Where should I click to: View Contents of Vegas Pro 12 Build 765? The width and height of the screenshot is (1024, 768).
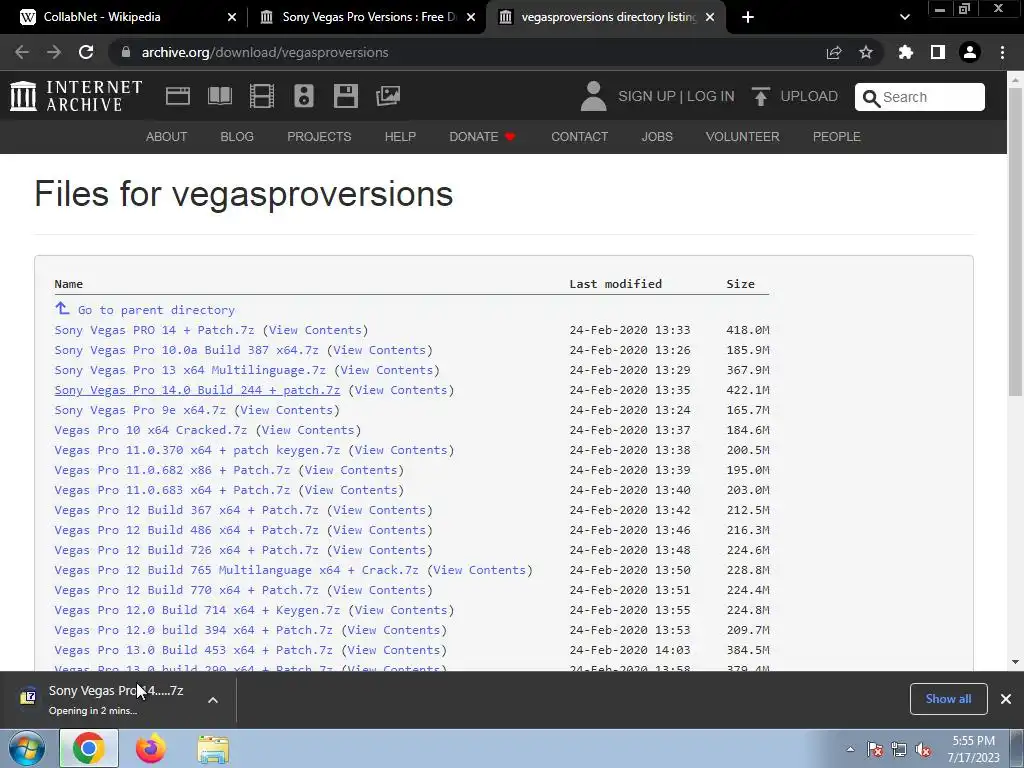480,570
